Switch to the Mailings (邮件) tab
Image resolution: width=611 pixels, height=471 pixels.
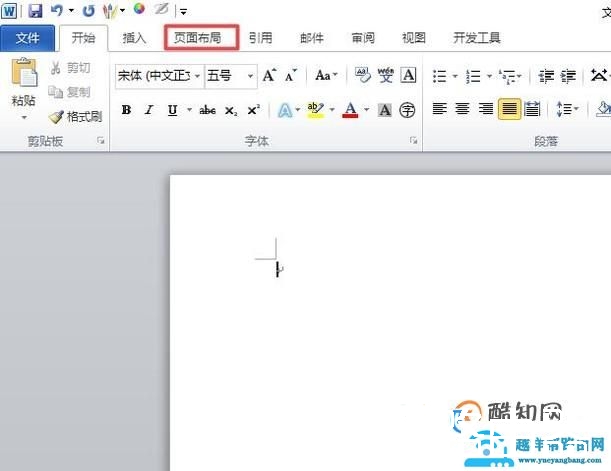point(312,38)
